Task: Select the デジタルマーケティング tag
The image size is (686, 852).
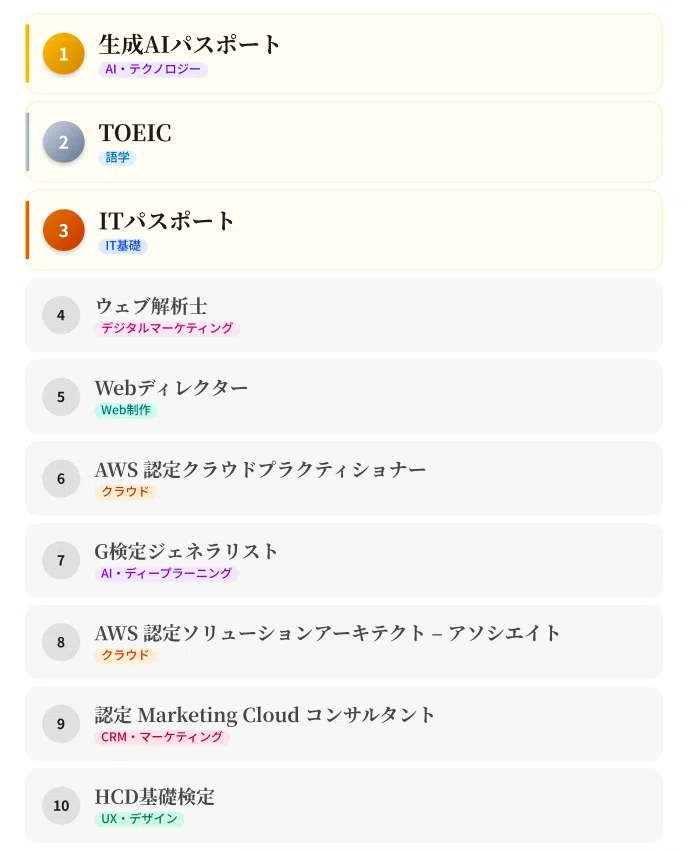Action: point(167,328)
